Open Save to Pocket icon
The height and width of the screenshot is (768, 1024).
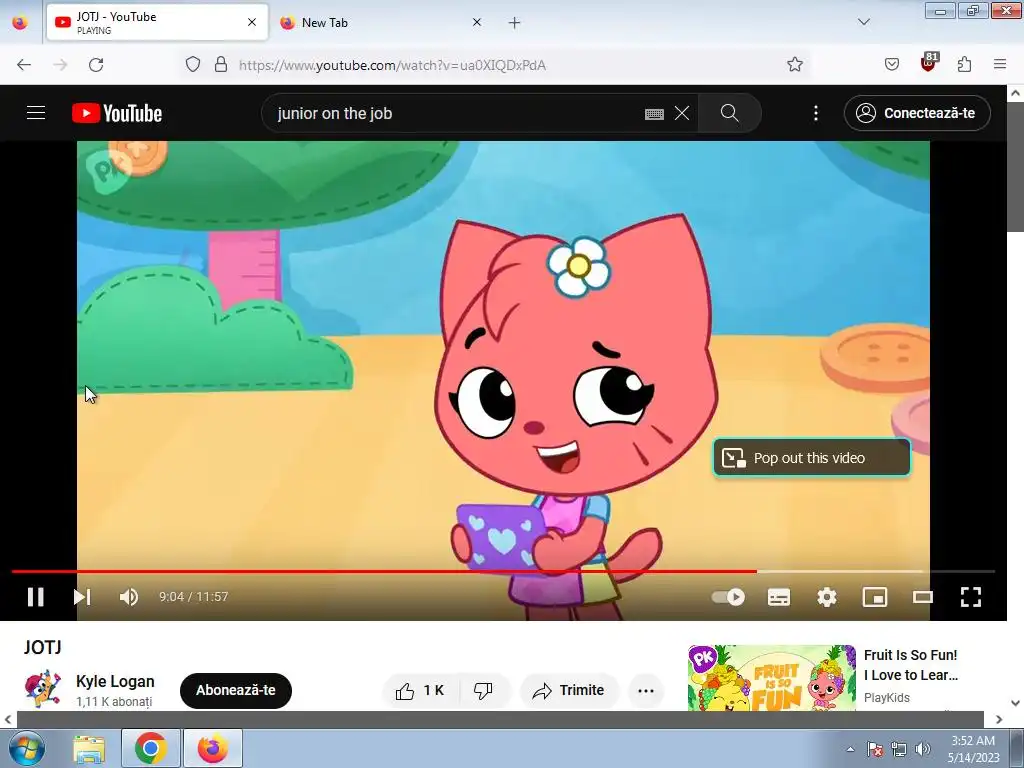coord(891,64)
